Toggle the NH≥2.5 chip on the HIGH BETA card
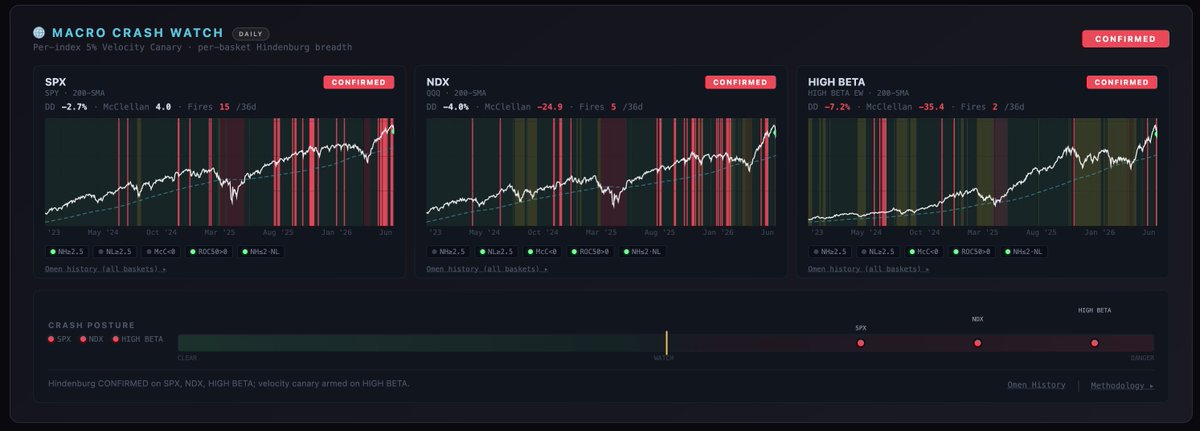 (x=832, y=252)
